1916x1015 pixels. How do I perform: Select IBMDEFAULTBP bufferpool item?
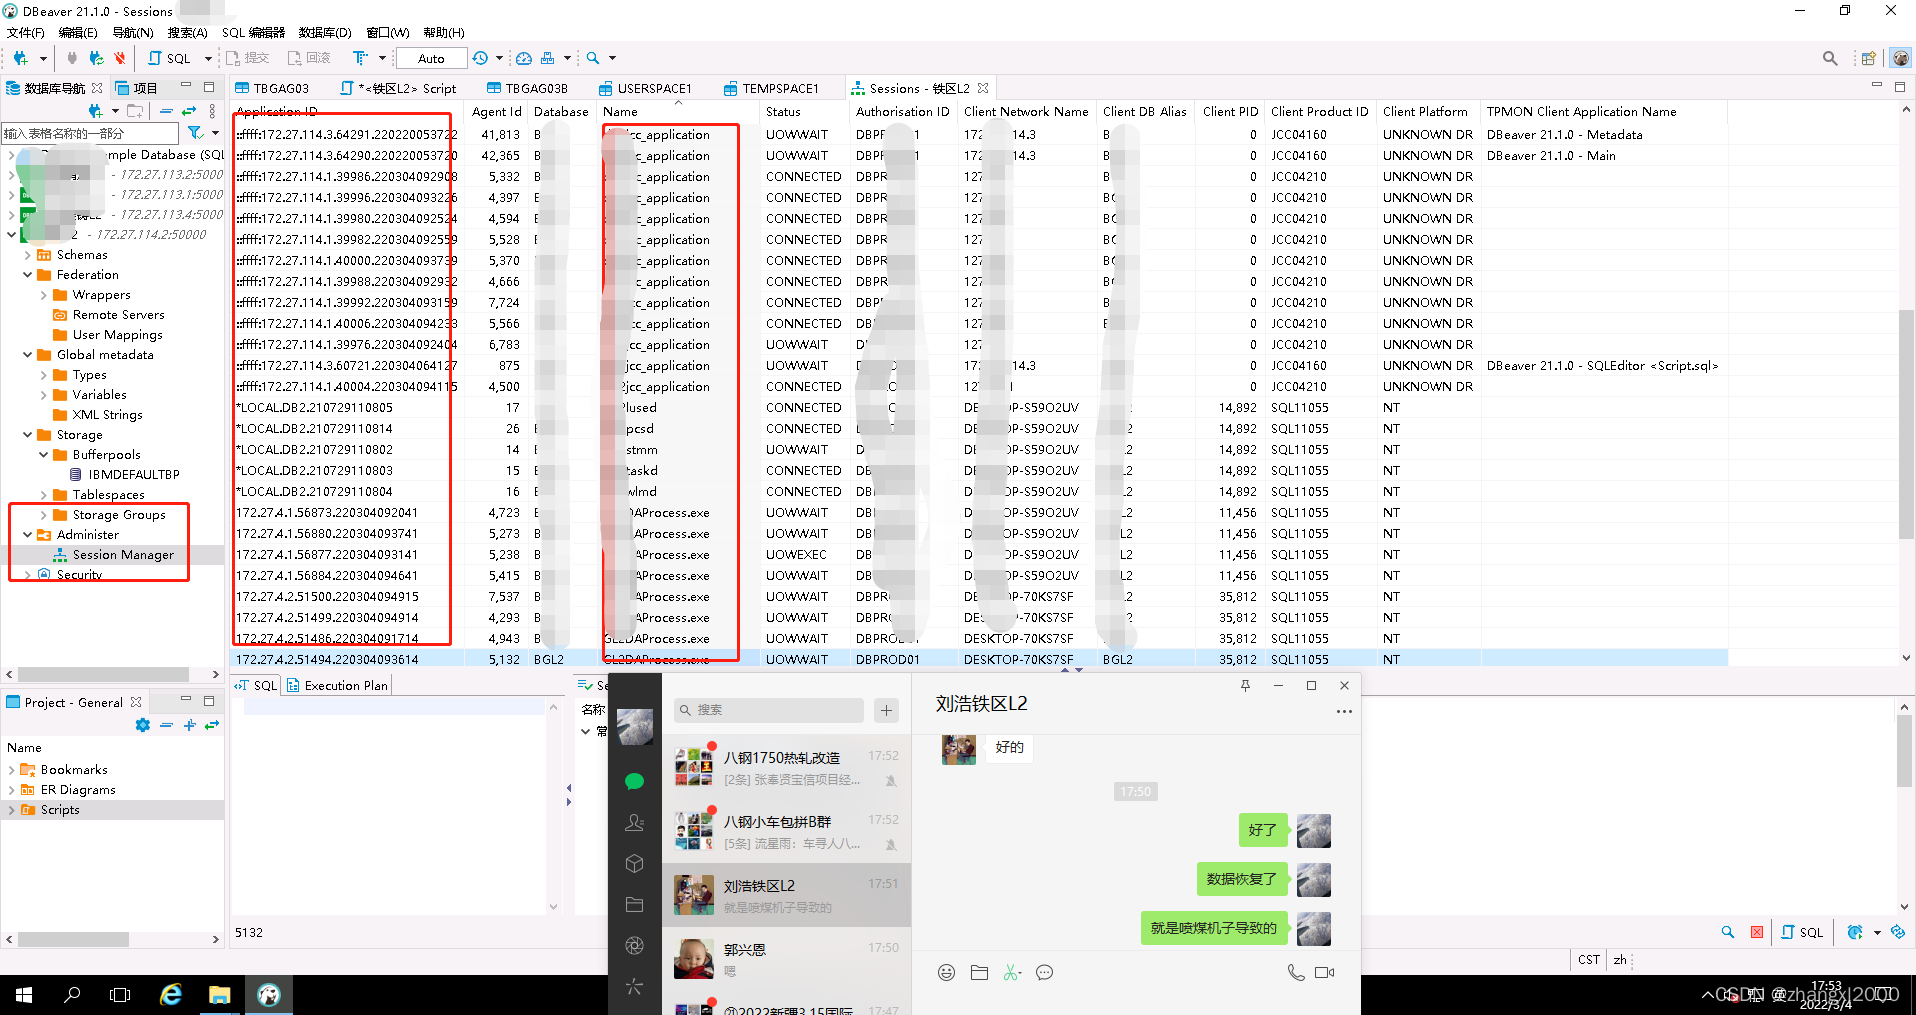(x=134, y=475)
